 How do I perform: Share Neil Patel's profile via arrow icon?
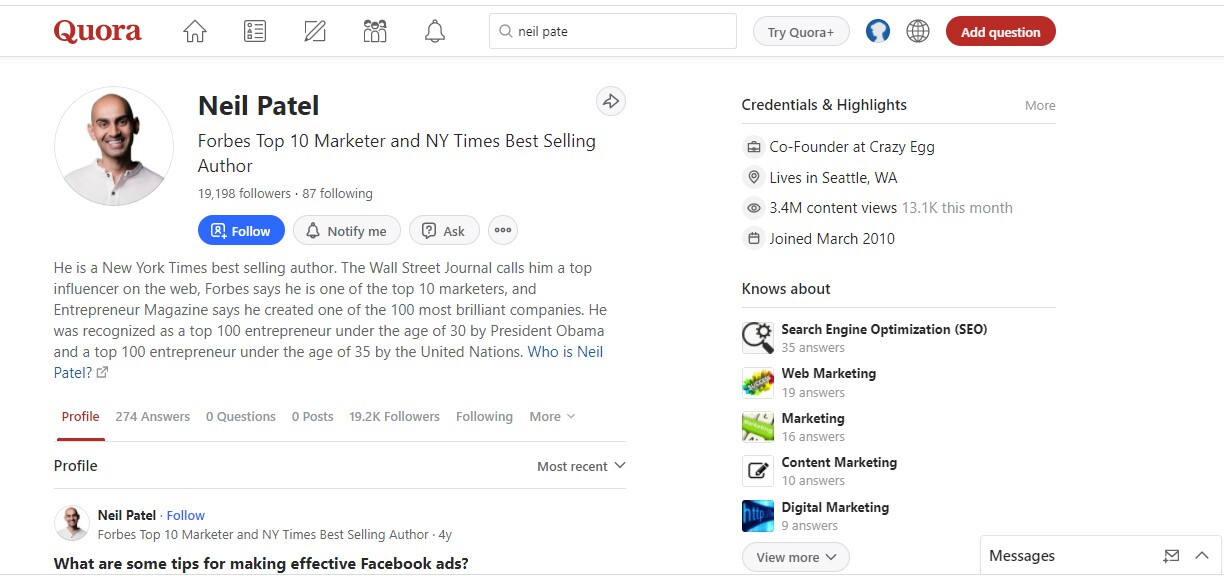point(611,101)
